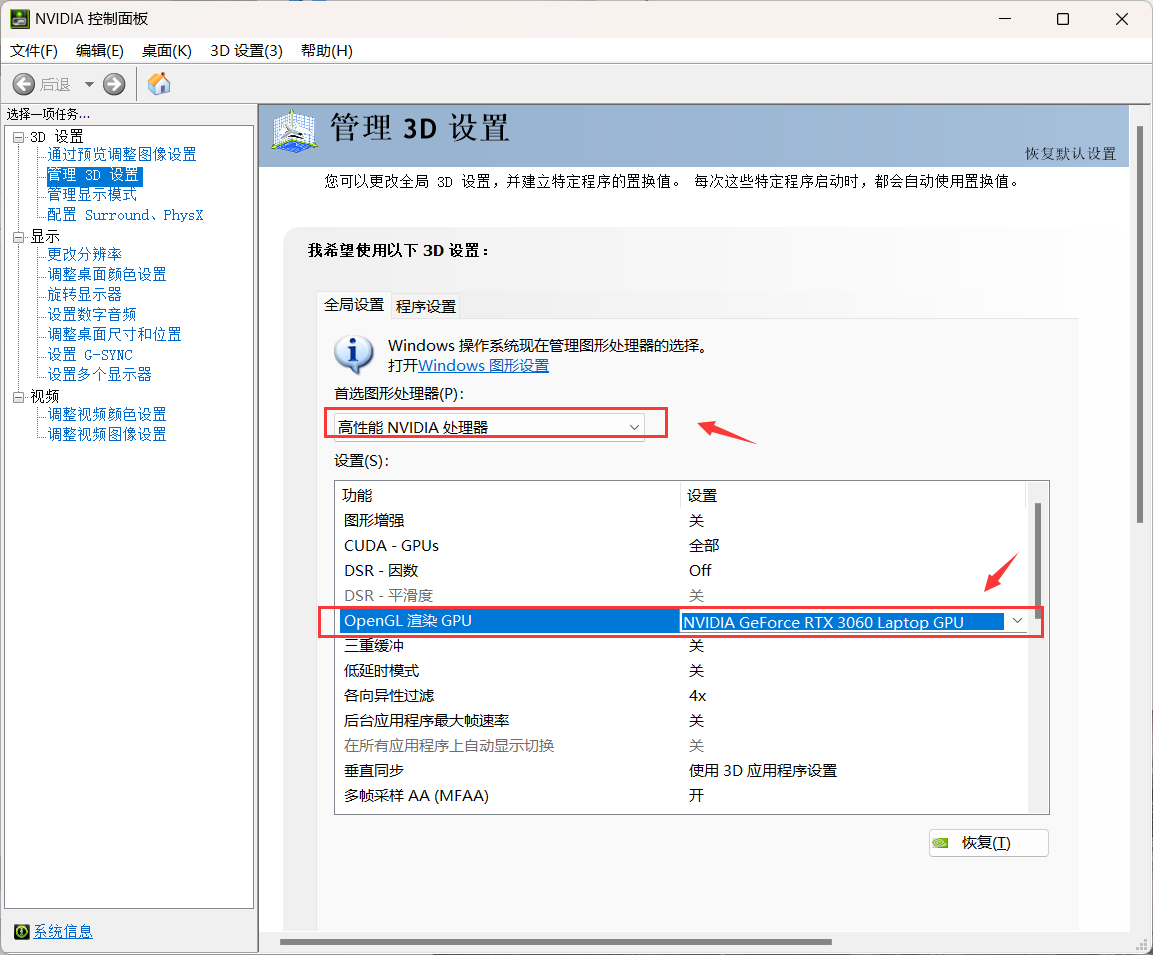The height and width of the screenshot is (955, 1153).
Task: Click 恢复默认设置 in the header
Action: (x=1070, y=154)
